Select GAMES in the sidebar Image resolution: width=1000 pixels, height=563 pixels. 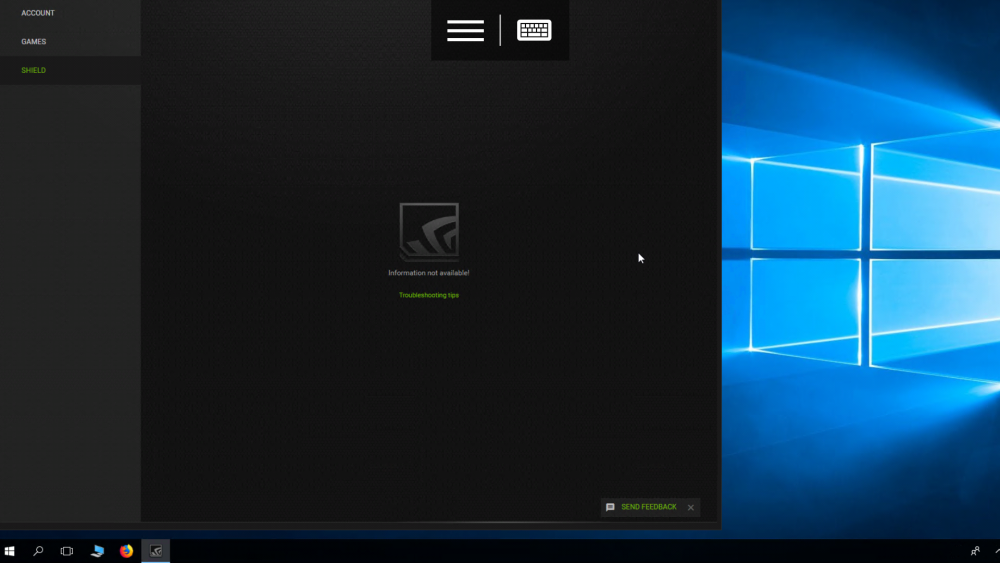[x=34, y=41]
